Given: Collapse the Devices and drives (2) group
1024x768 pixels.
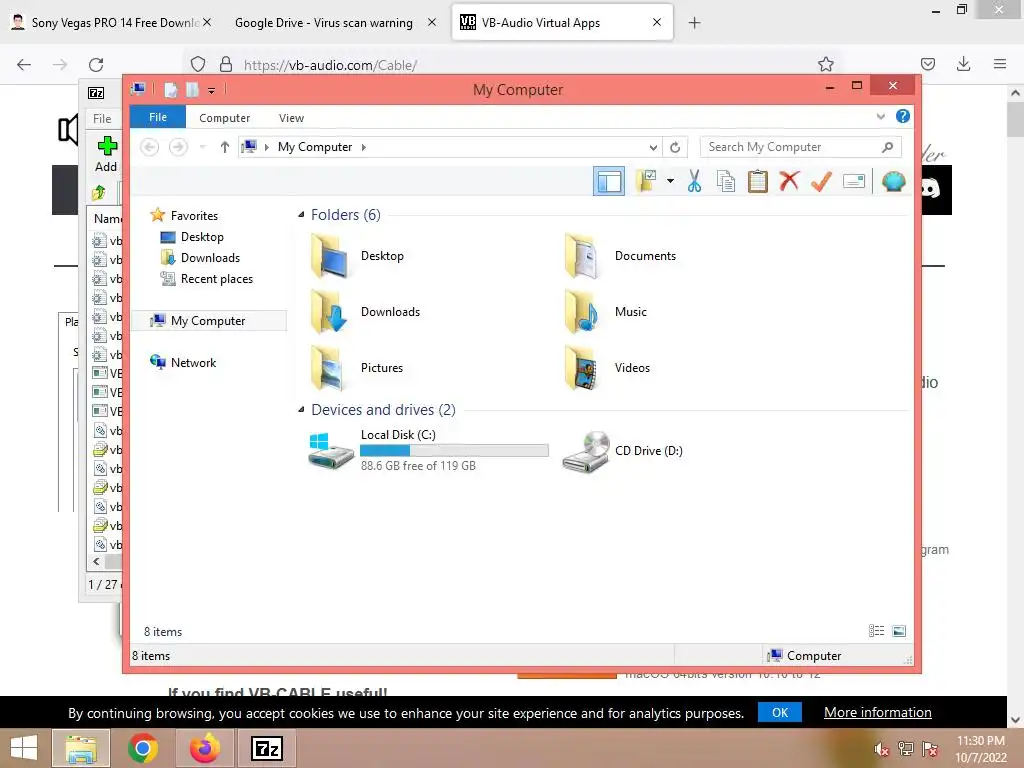Looking at the screenshot, I should tap(301, 409).
